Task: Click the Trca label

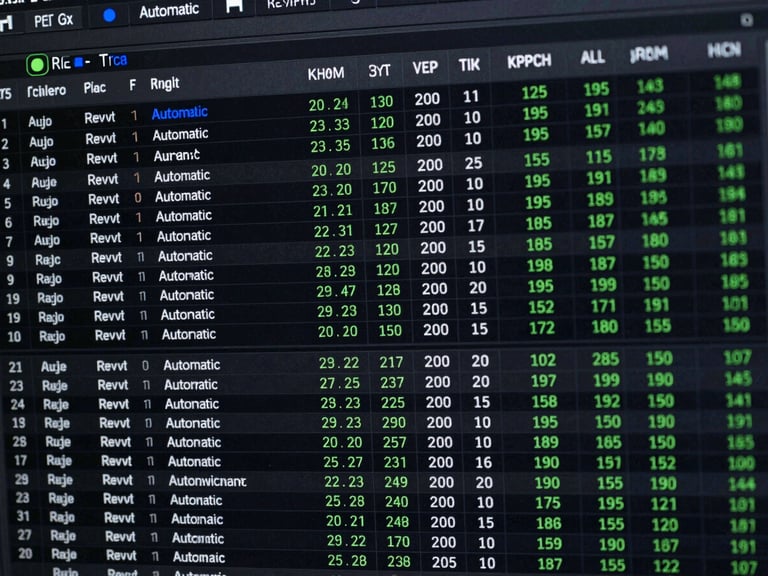Action: pos(113,60)
